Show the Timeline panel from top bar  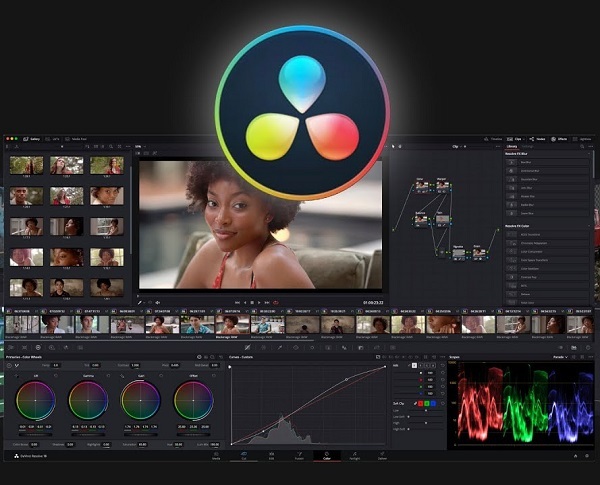493,139
